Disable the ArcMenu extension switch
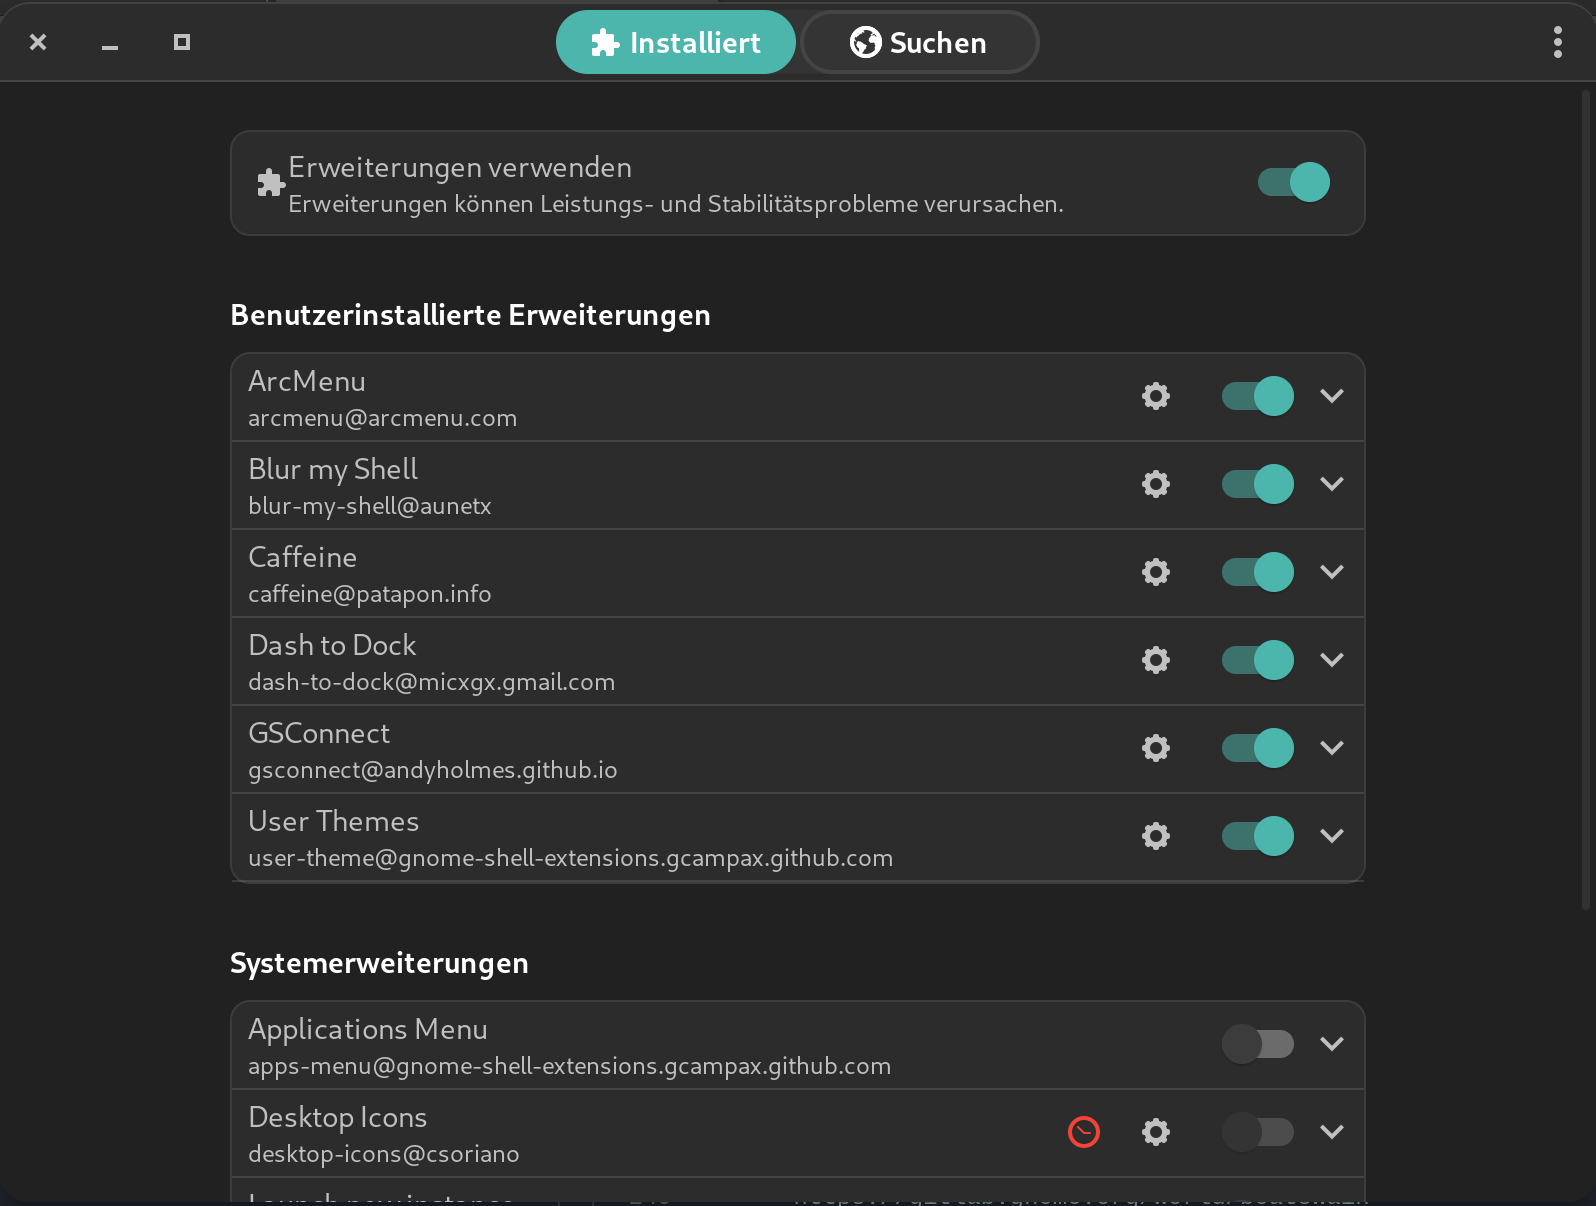Viewport: 1596px width, 1206px height. tap(1258, 396)
